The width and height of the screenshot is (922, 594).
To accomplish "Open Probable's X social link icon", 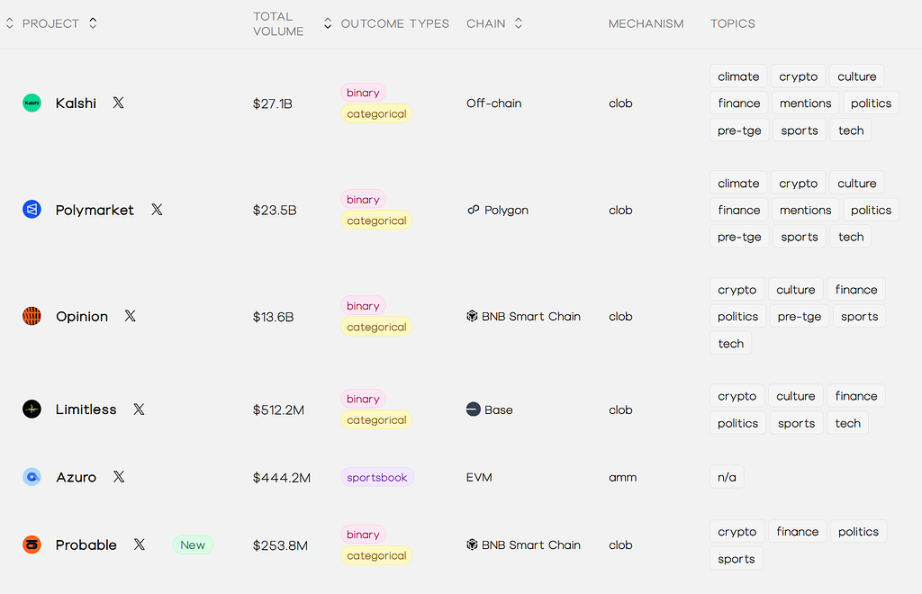I will 139,545.
